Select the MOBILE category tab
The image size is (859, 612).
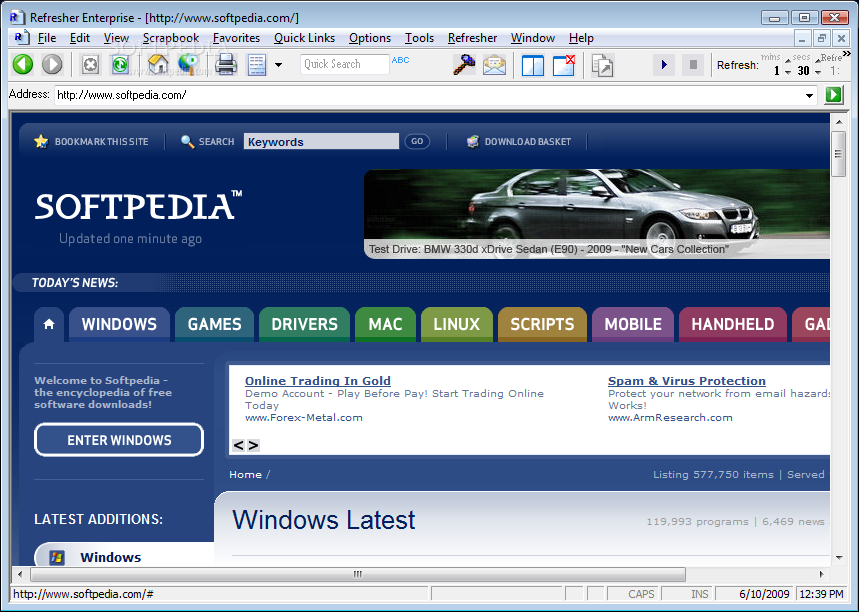pyautogui.click(x=633, y=324)
